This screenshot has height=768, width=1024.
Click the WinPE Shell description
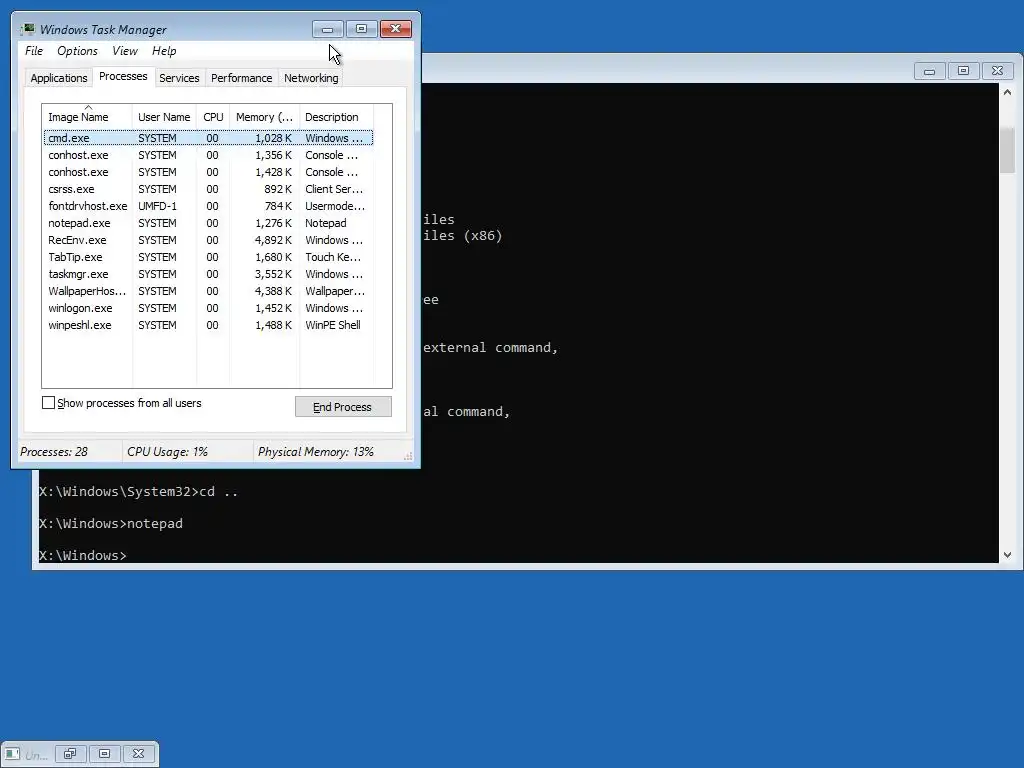[332, 325]
